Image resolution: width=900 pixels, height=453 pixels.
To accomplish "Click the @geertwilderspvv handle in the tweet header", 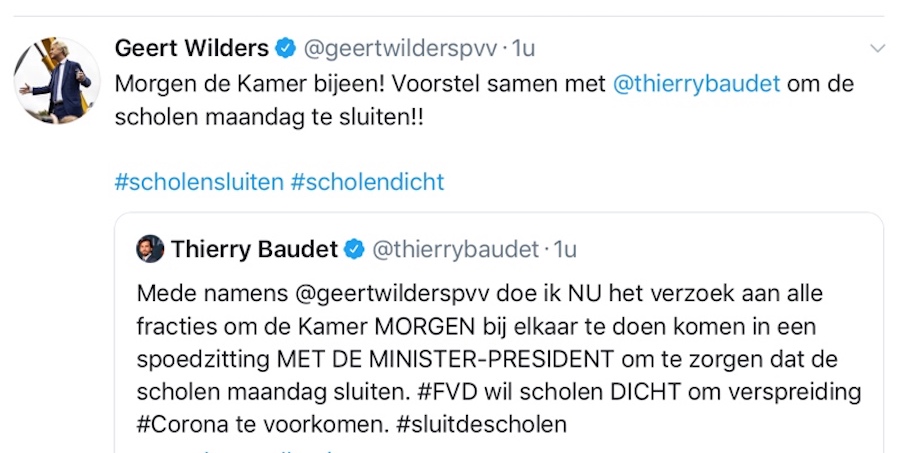I will [399, 48].
